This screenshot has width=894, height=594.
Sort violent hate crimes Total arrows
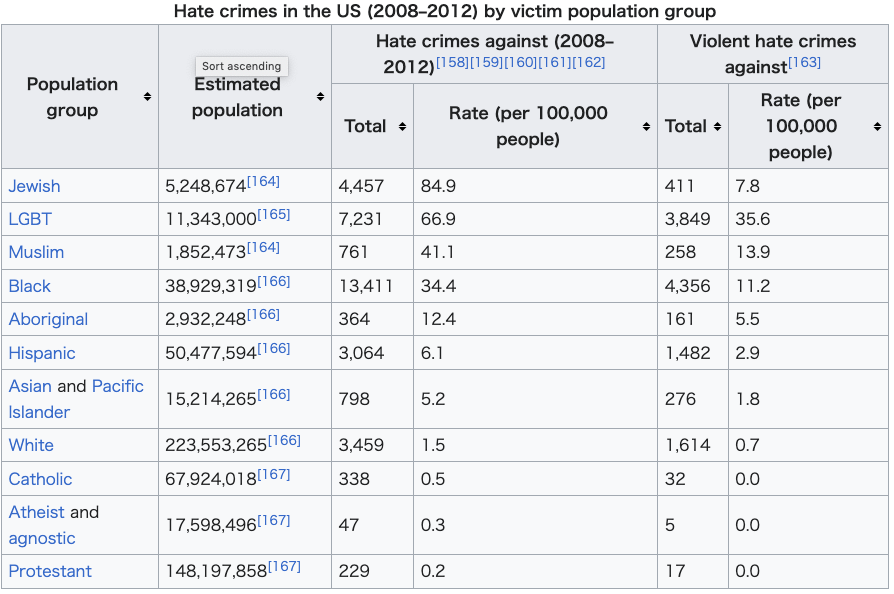717,127
